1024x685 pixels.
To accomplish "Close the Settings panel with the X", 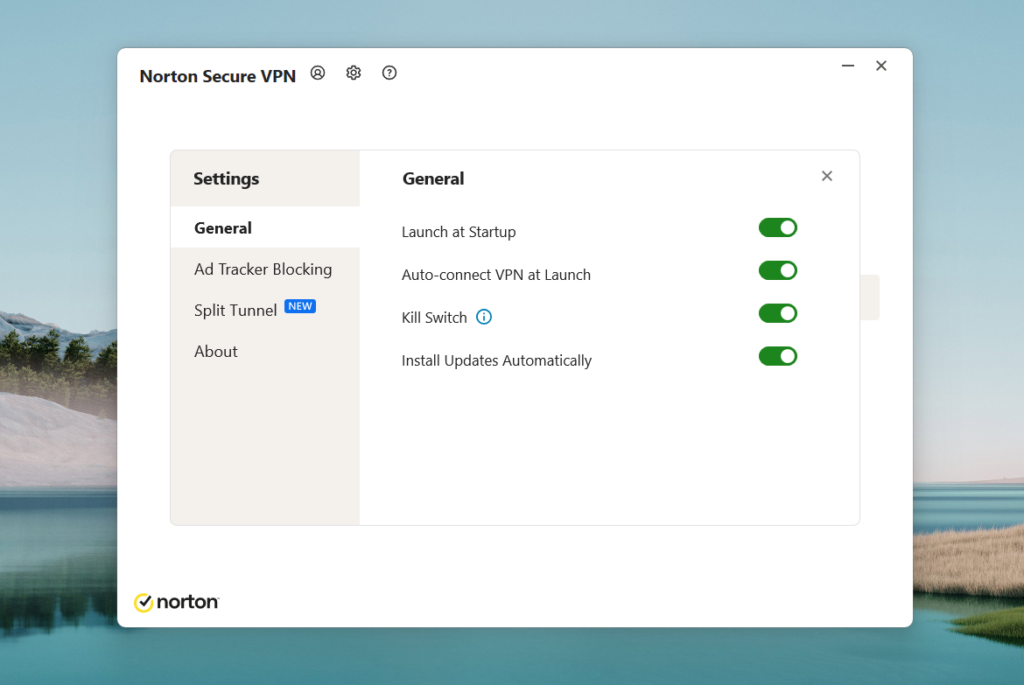I will point(827,175).
